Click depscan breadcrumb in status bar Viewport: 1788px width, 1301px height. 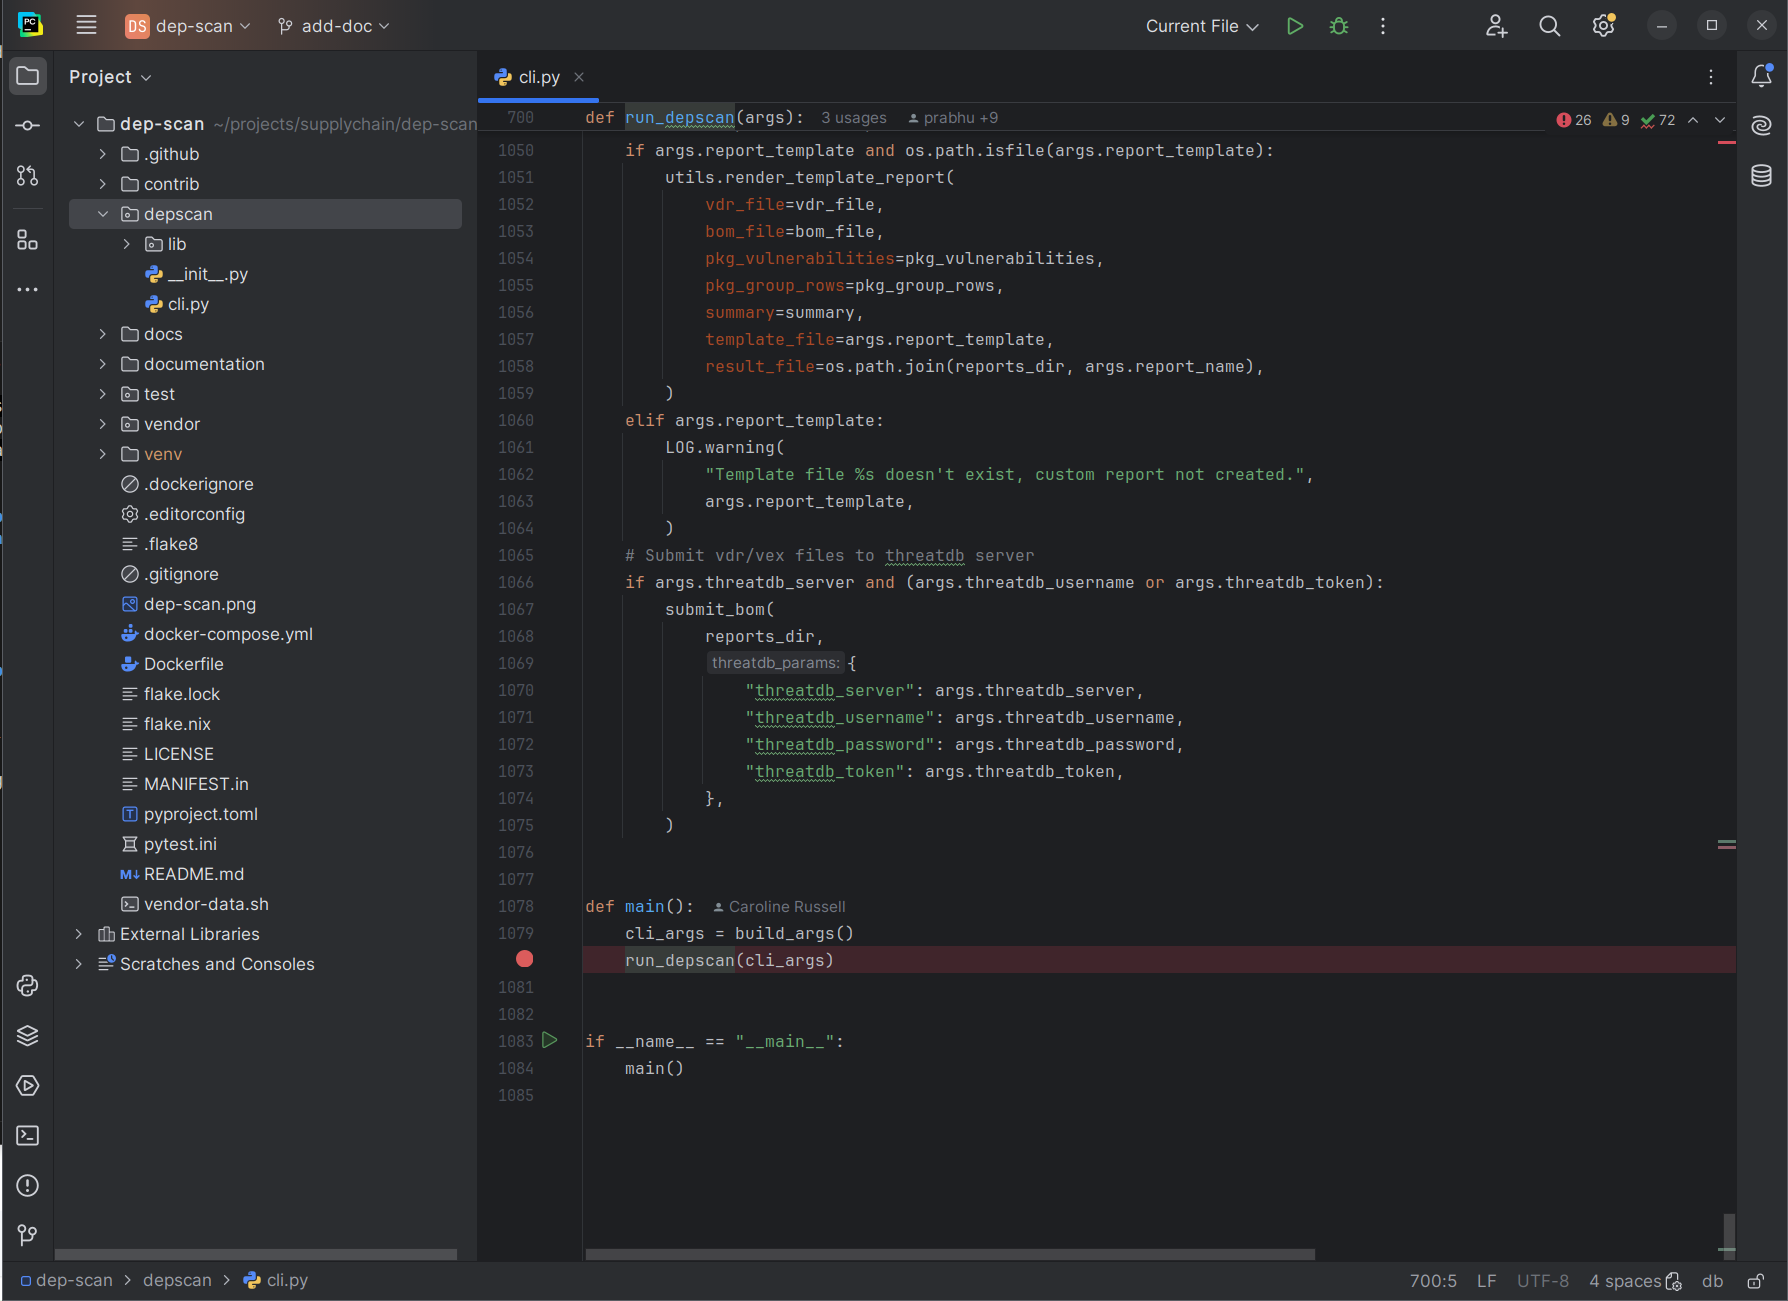[x=177, y=1281]
